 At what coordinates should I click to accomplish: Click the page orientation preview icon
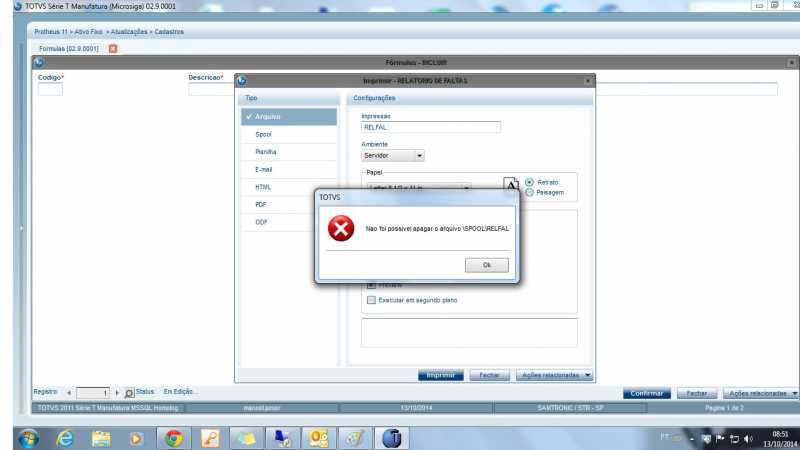(x=511, y=184)
